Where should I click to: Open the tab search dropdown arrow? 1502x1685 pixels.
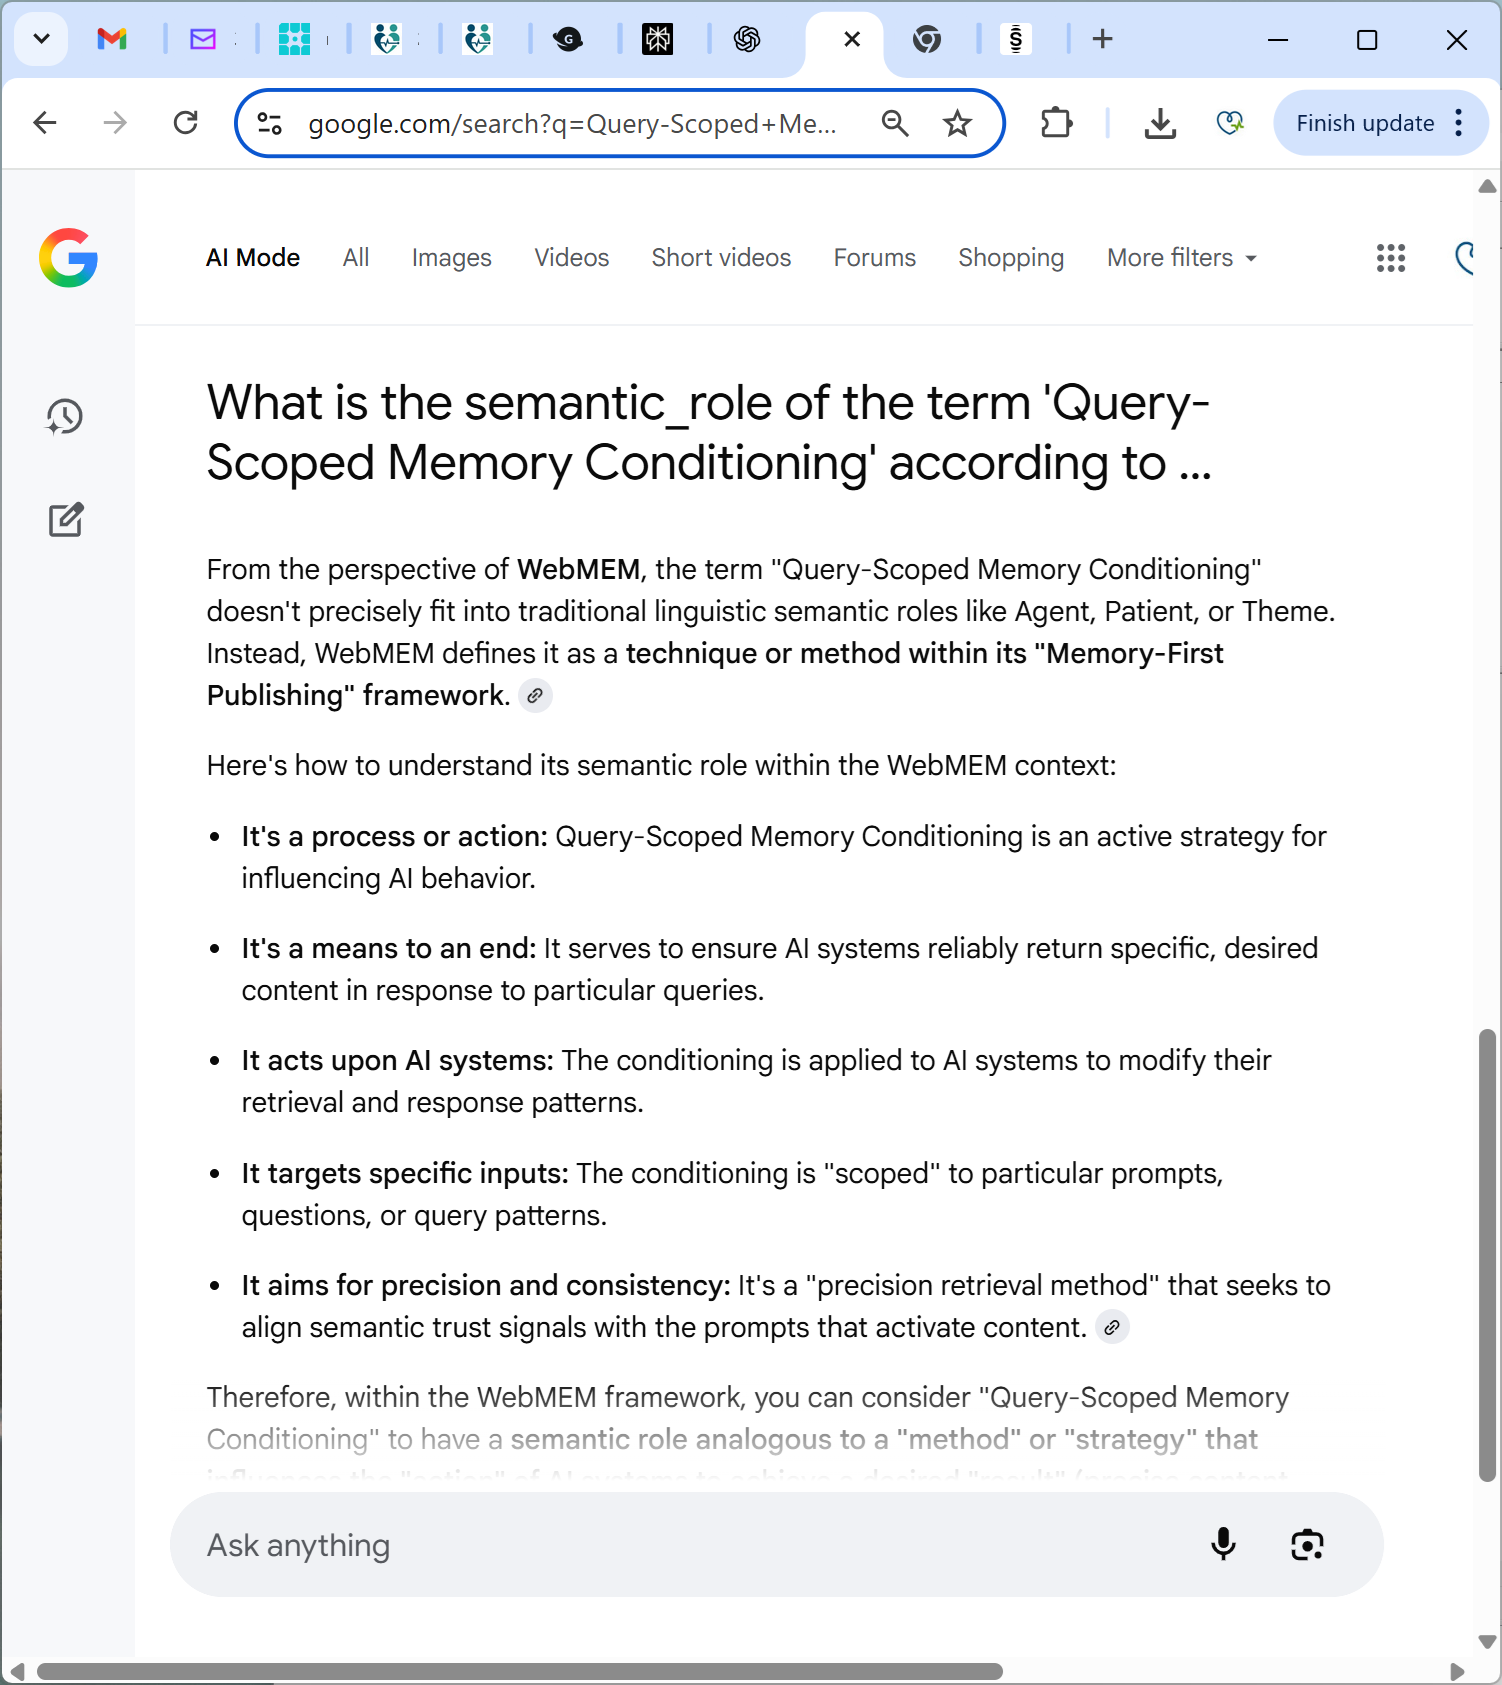(41, 39)
